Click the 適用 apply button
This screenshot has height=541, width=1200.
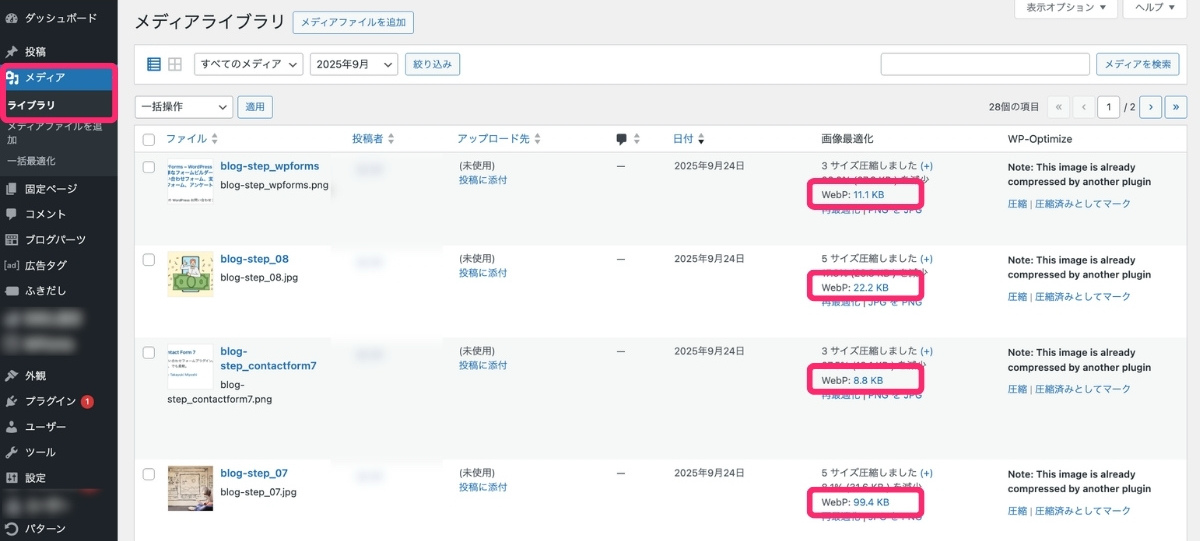click(x=255, y=106)
